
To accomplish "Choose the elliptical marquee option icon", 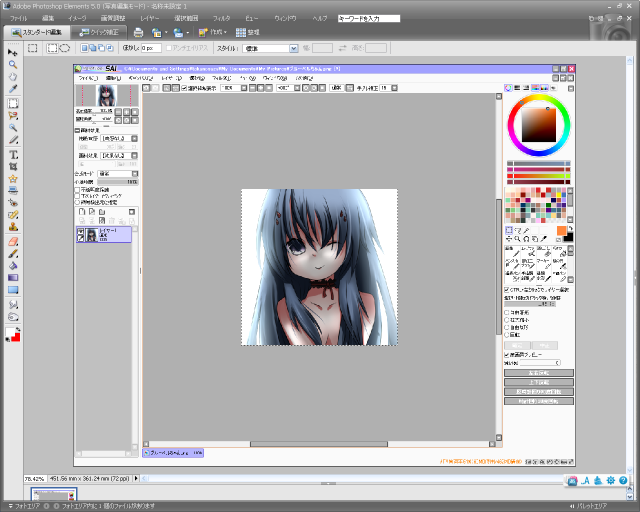I will tap(64, 48).
